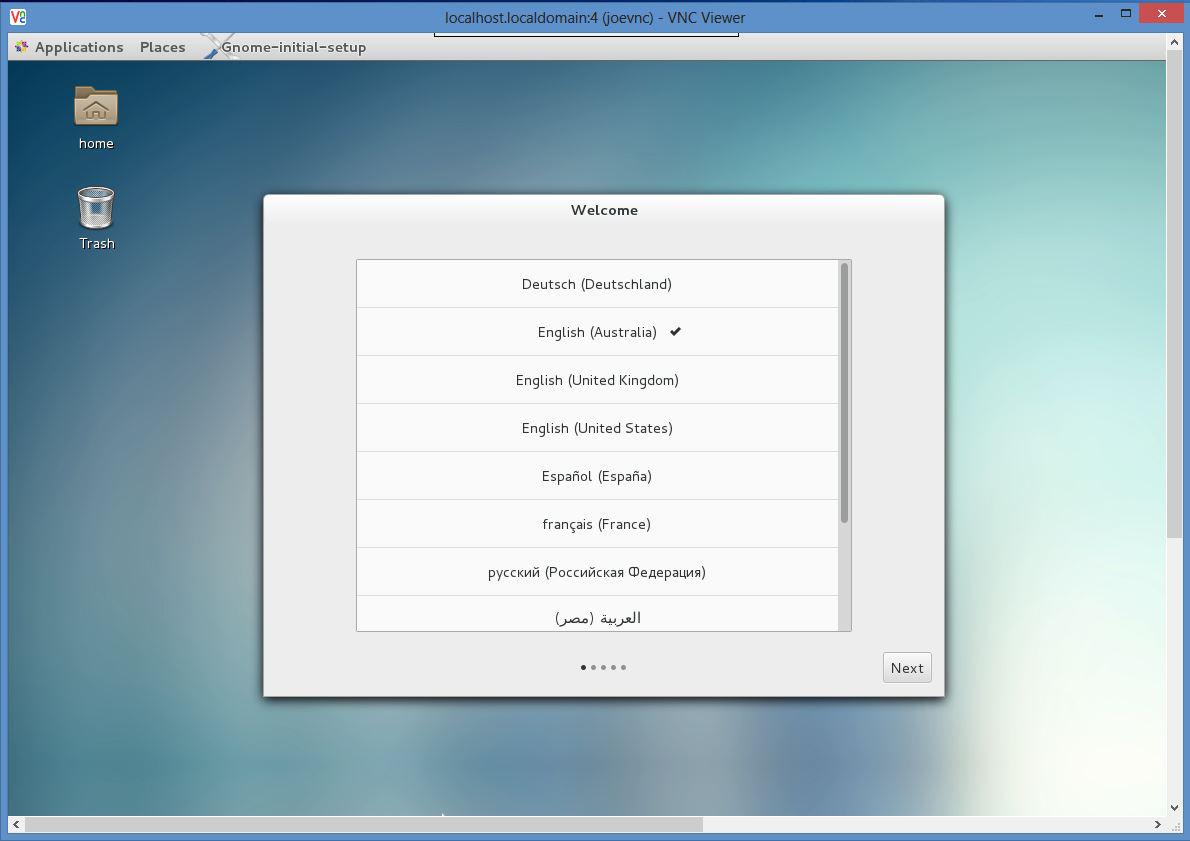Select français (France) as language

tap(597, 523)
